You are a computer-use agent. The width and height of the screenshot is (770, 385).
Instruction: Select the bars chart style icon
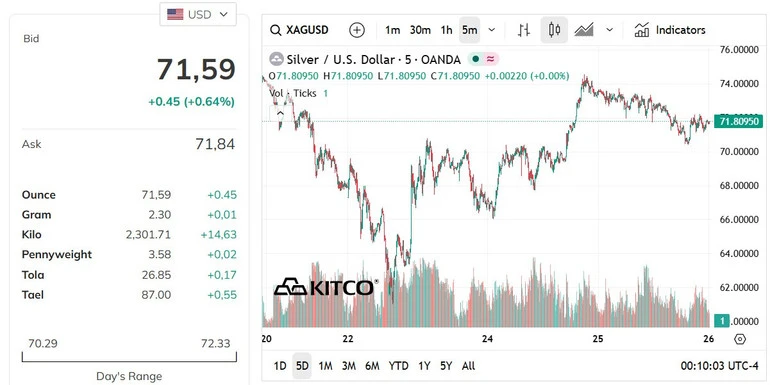[524, 30]
